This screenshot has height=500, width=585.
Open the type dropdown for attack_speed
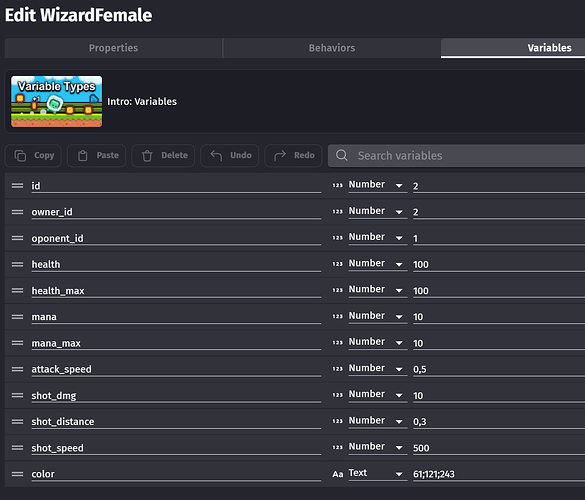(377, 369)
